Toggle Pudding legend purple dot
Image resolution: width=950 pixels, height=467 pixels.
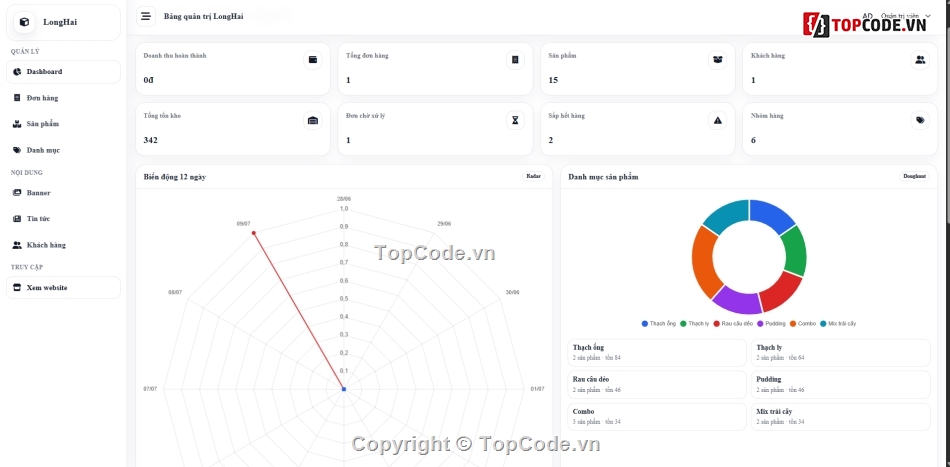click(x=760, y=323)
